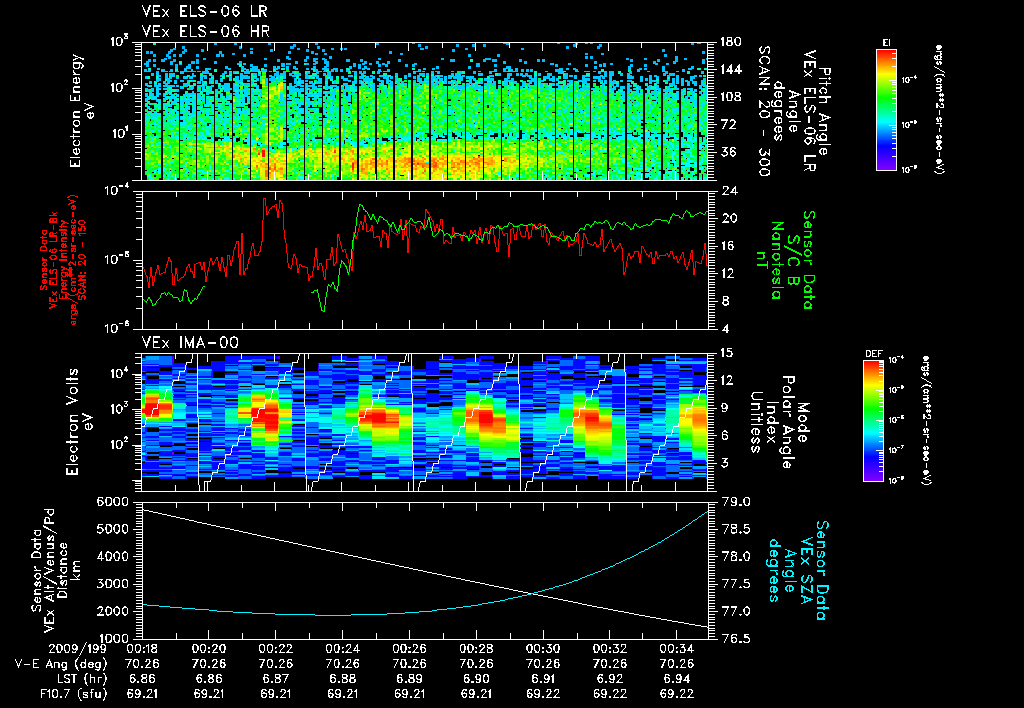The image size is (1024, 708).
Task: Click the 'V-E Ang (deg)' row label
Action: tap(61, 664)
